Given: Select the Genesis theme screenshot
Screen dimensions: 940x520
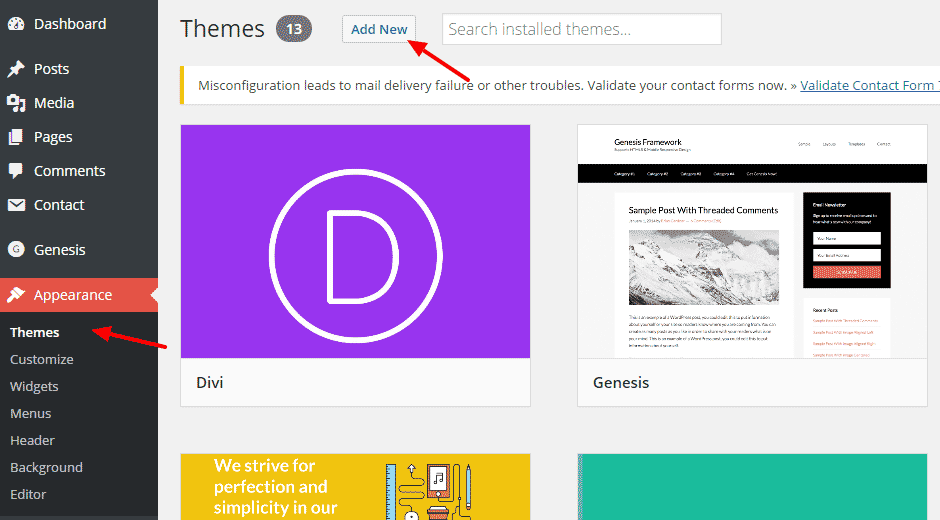Looking at the screenshot, I should (752, 241).
